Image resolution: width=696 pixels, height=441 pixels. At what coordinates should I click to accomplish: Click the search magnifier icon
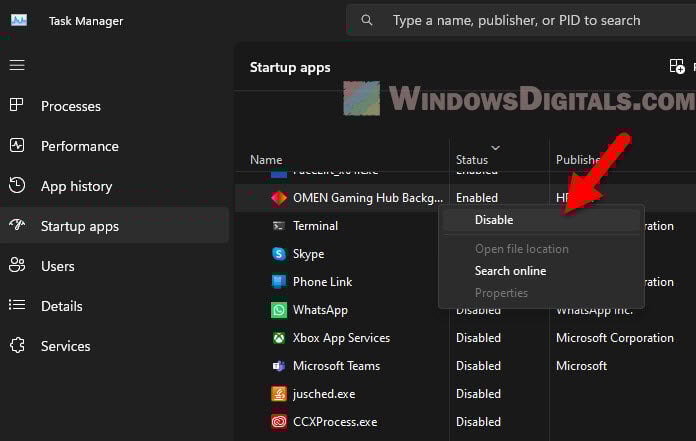367,20
